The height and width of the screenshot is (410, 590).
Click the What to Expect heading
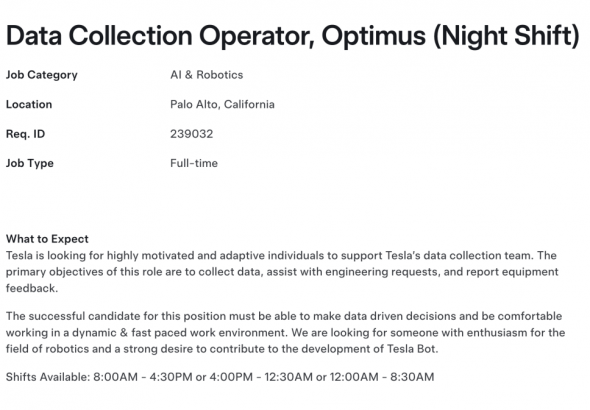click(47, 239)
